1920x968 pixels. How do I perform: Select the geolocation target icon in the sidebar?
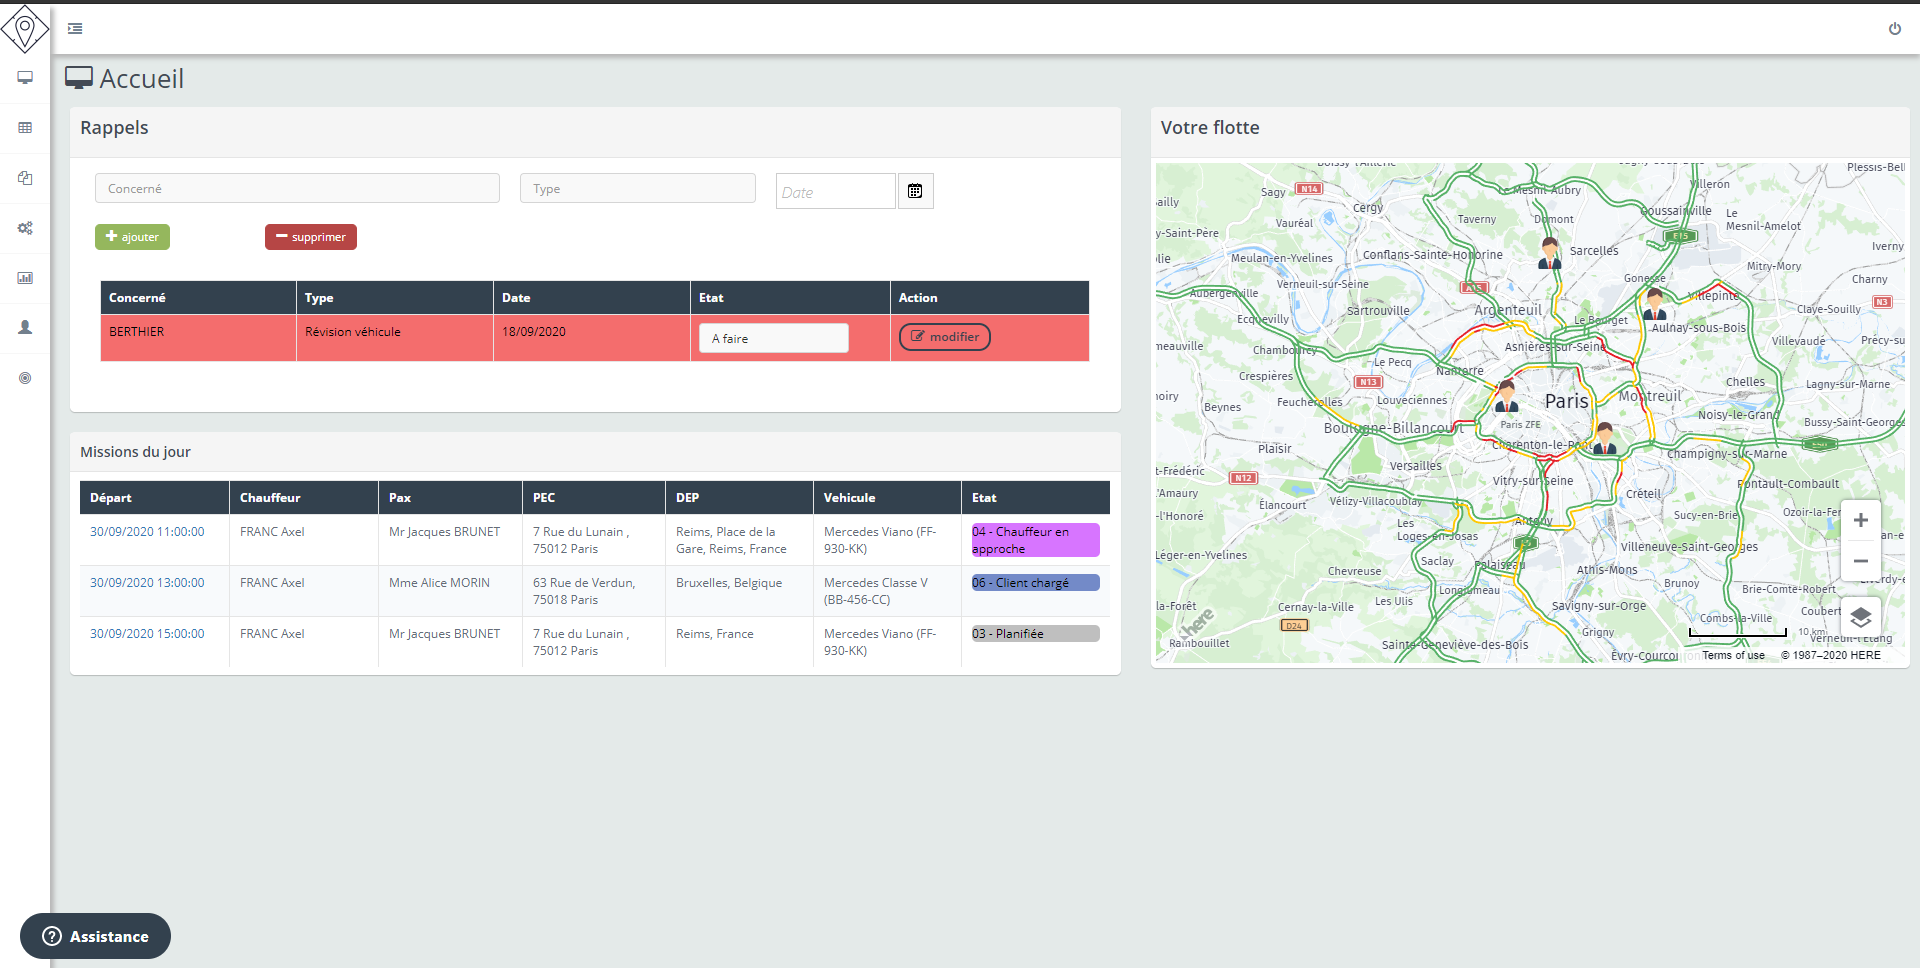(x=24, y=378)
